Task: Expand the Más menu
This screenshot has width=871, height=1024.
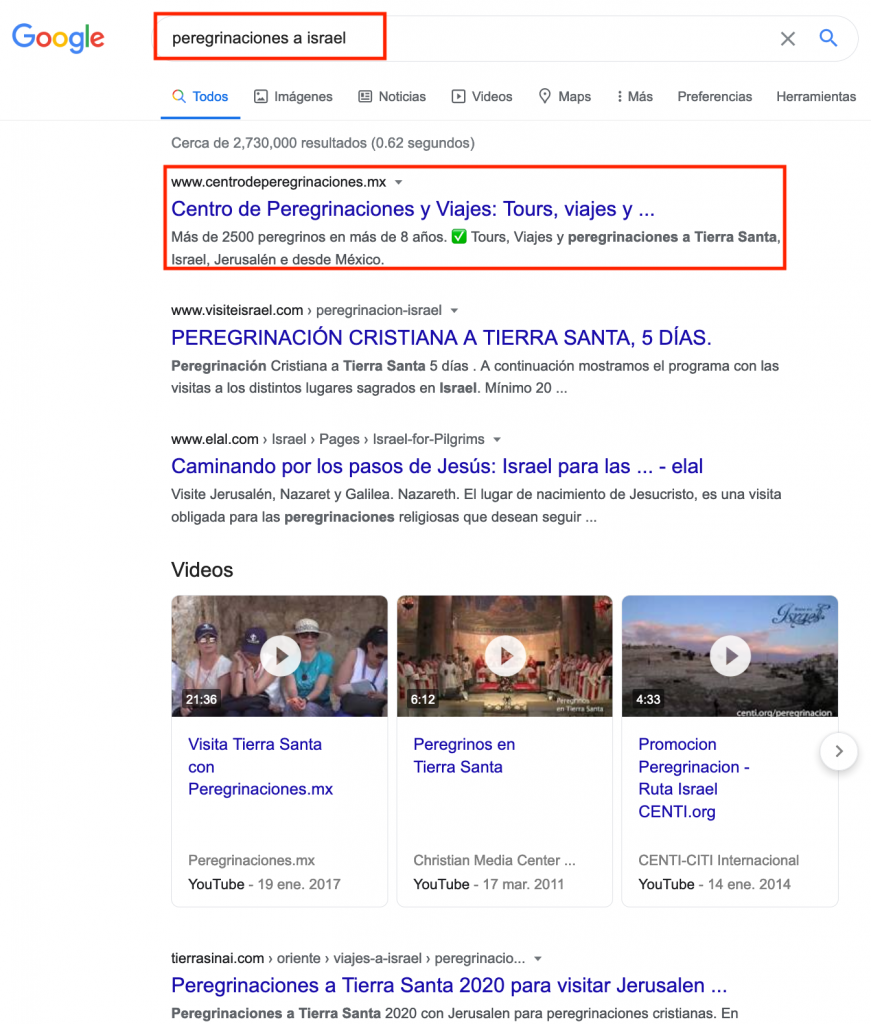Action: pos(635,97)
